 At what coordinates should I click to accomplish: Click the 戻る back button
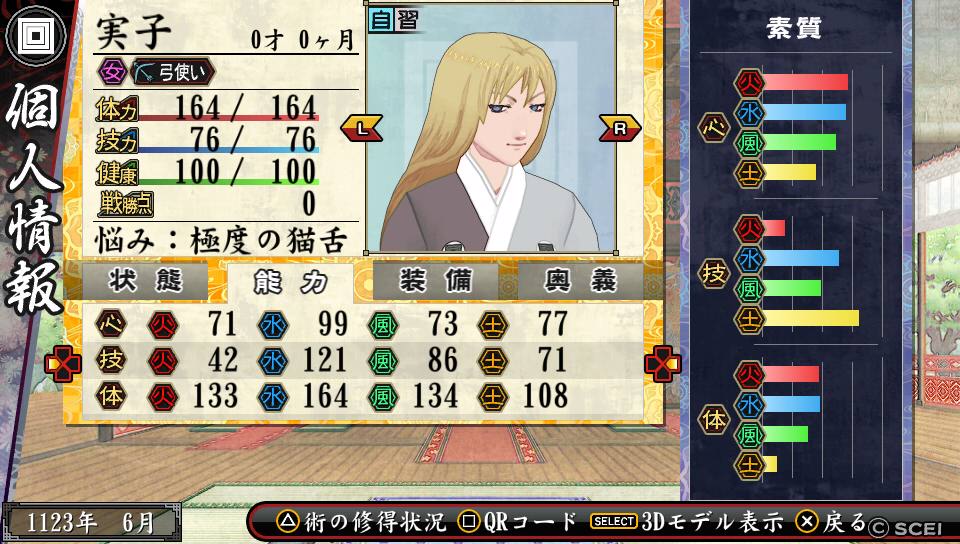pyautogui.click(x=831, y=522)
